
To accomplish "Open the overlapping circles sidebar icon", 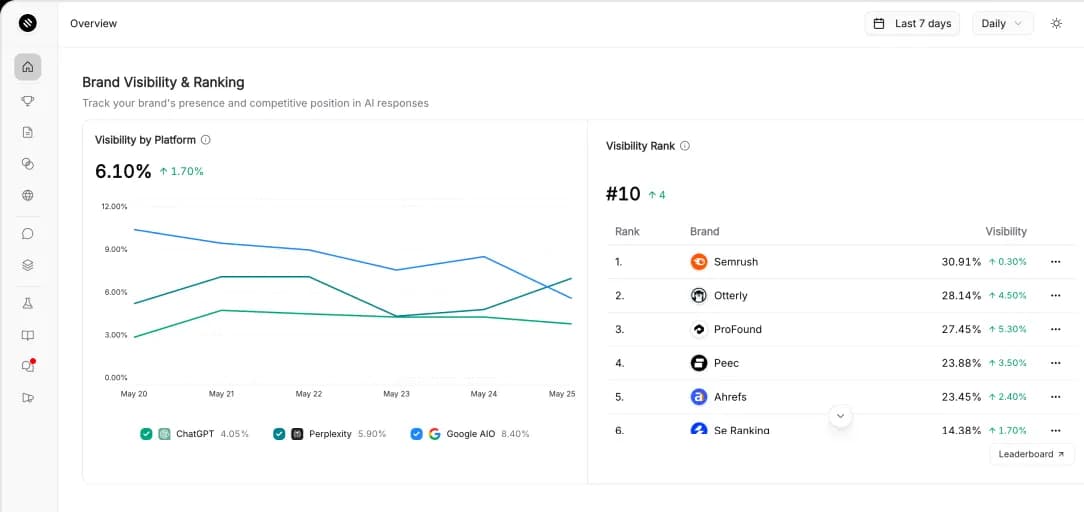I will tap(28, 164).
